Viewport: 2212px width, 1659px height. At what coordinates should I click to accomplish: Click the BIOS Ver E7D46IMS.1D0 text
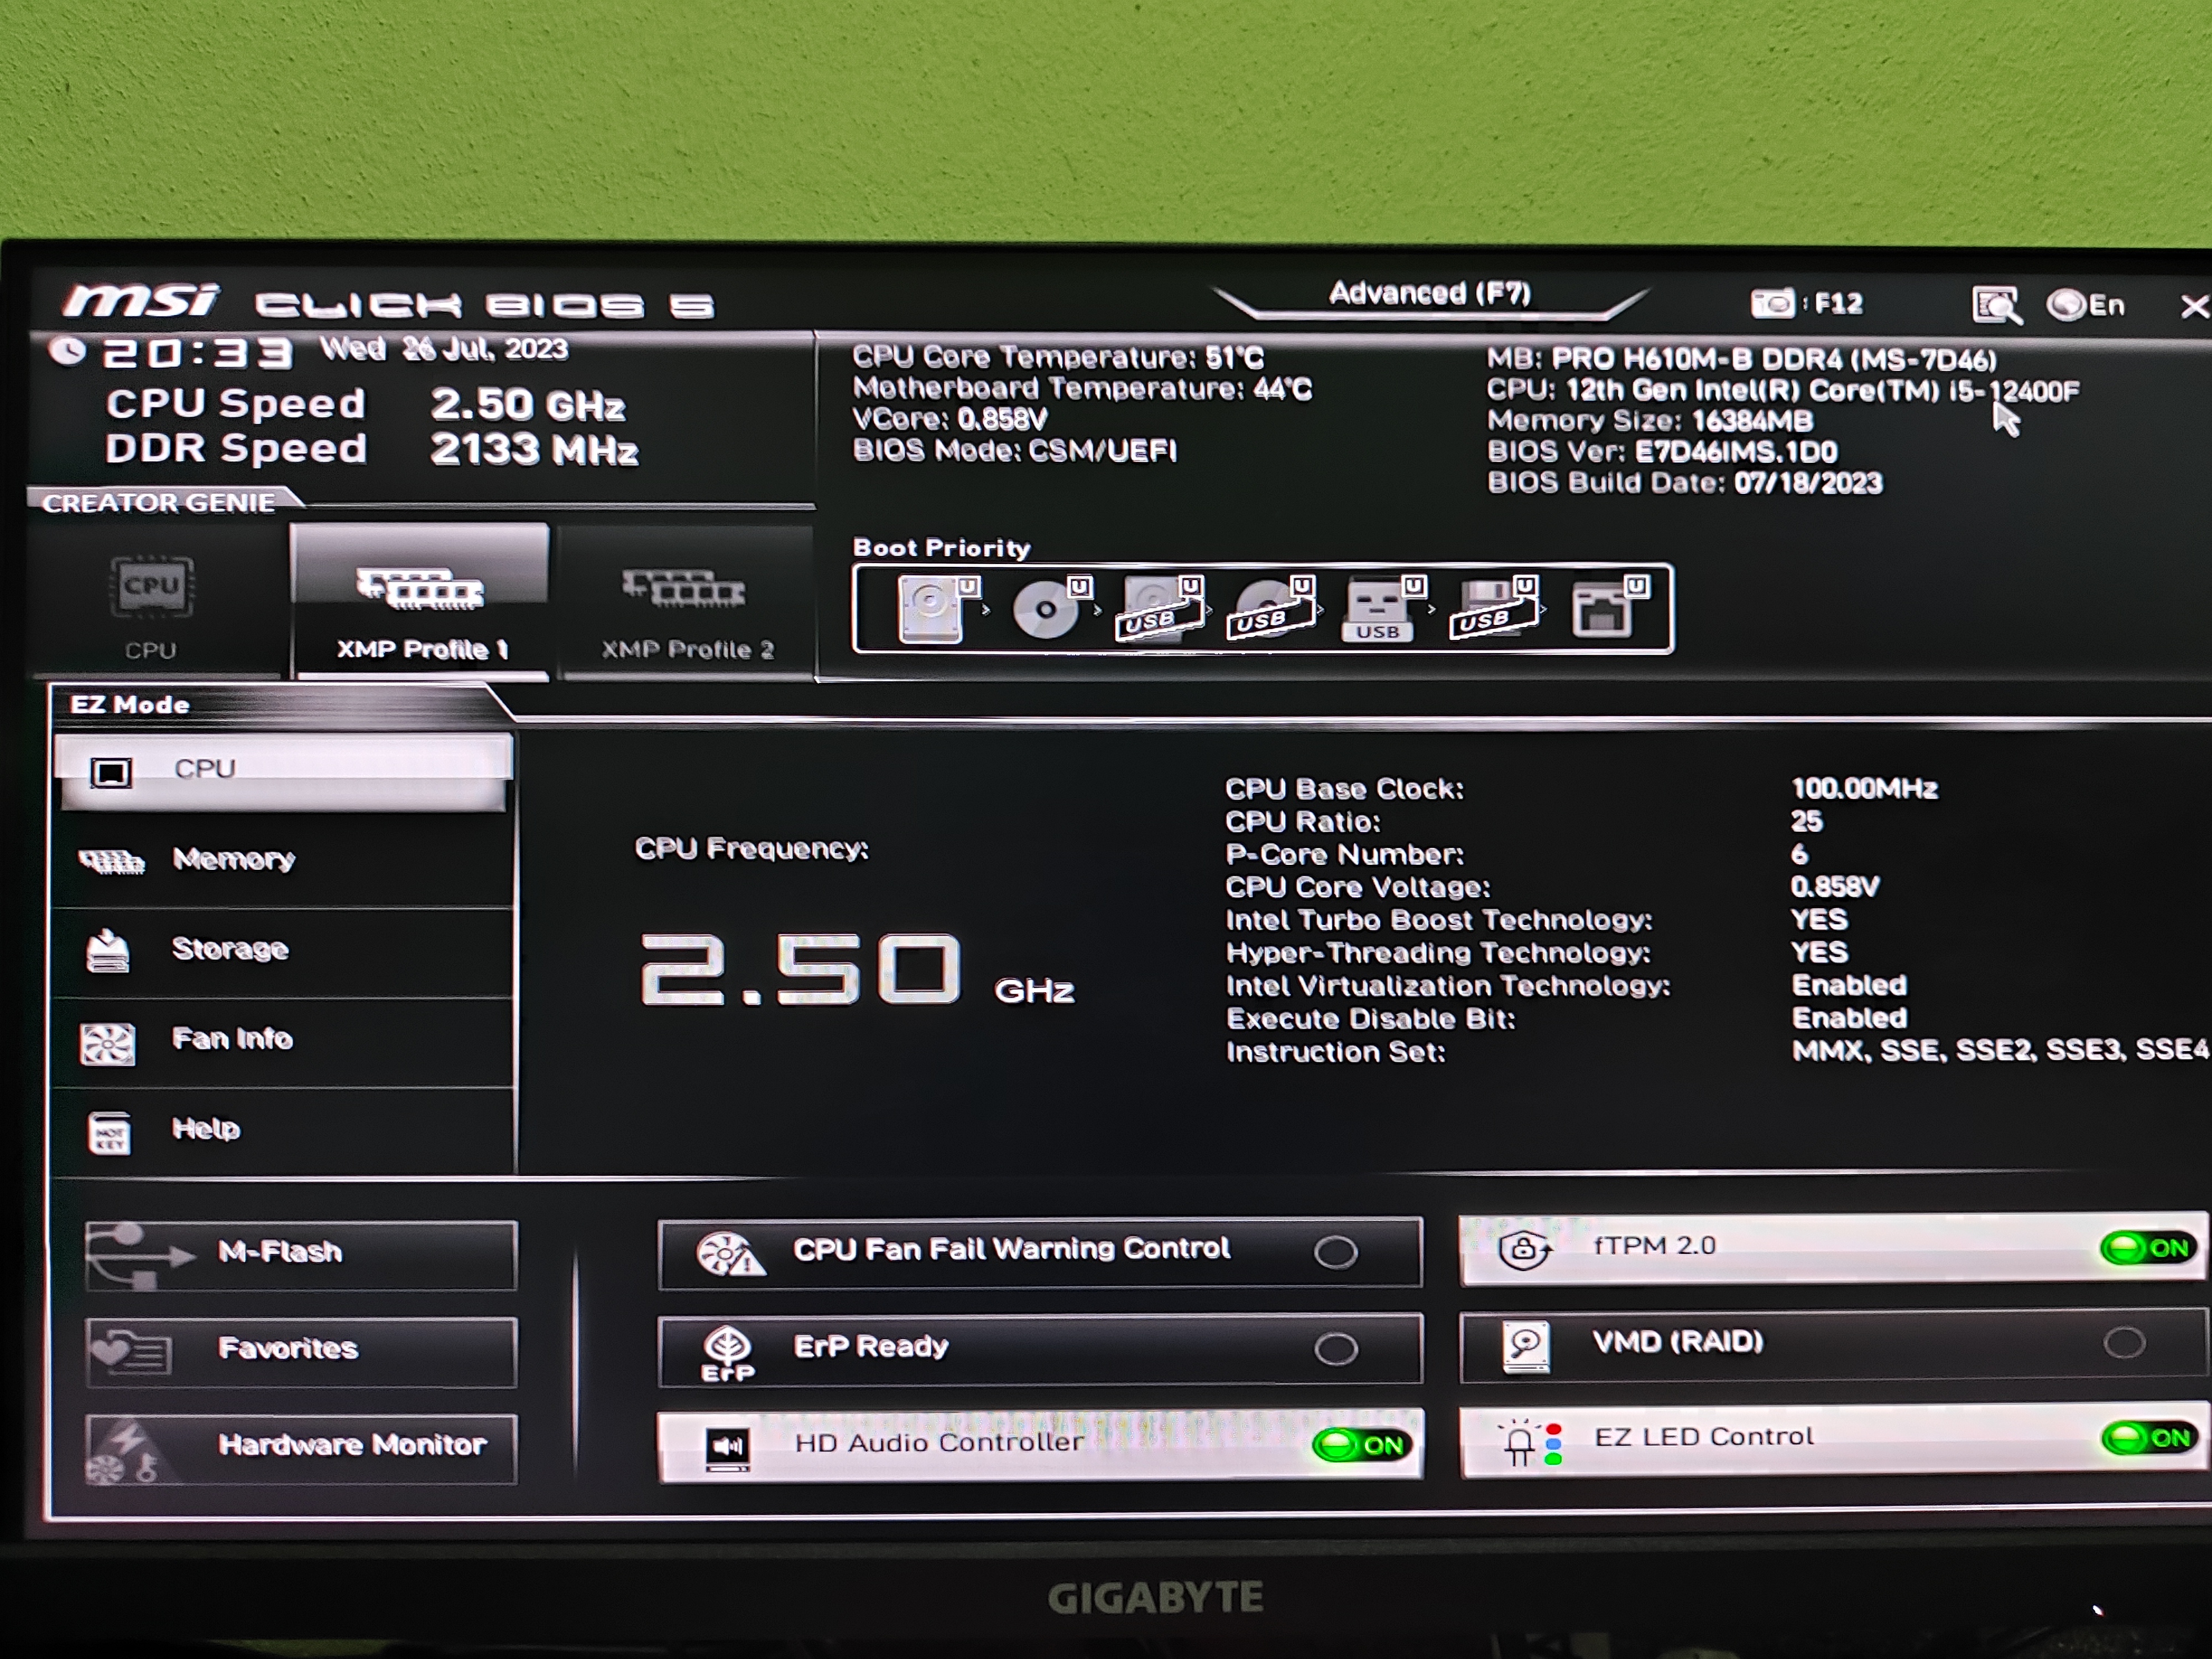click(x=1662, y=452)
